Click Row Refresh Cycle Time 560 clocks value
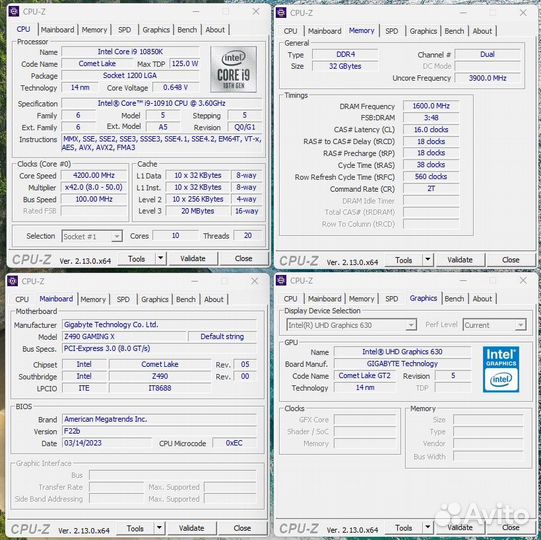The height and width of the screenshot is (540, 541). [x=431, y=177]
